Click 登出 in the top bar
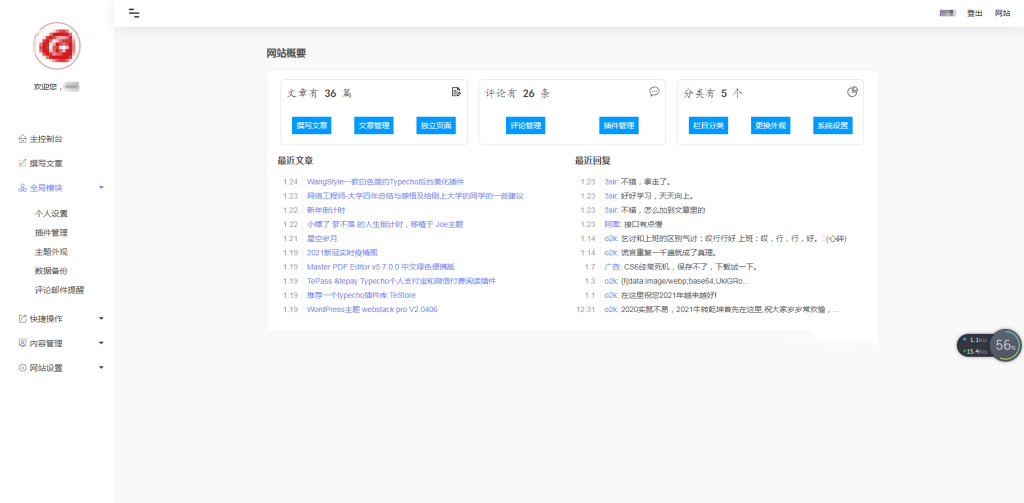 click(974, 13)
